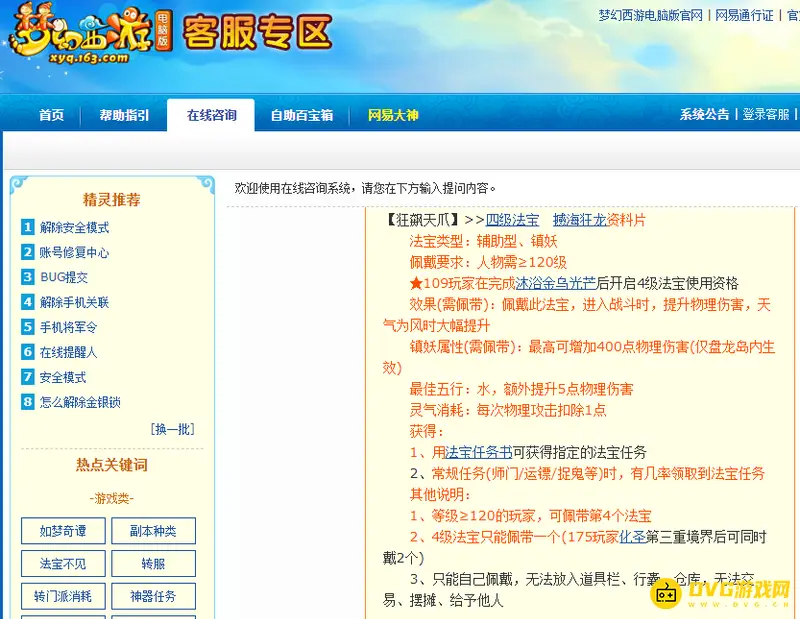The height and width of the screenshot is (619, 800).
Task: Open the 首页 tab
Action: [52, 115]
